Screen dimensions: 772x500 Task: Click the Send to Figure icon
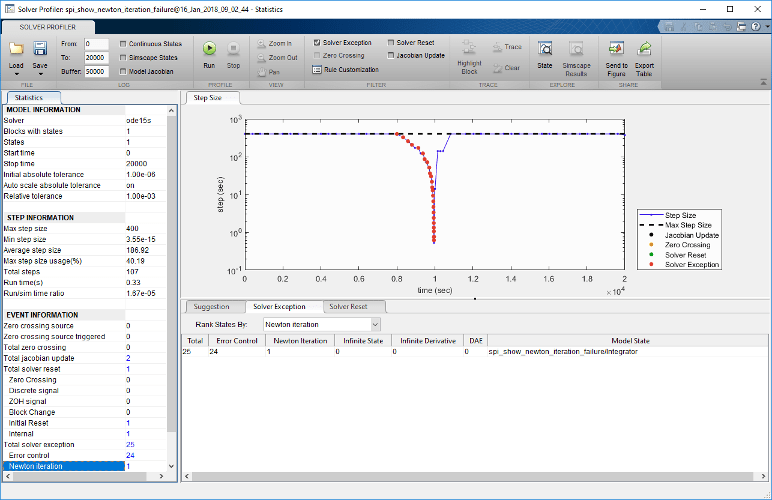click(x=617, y=48)
